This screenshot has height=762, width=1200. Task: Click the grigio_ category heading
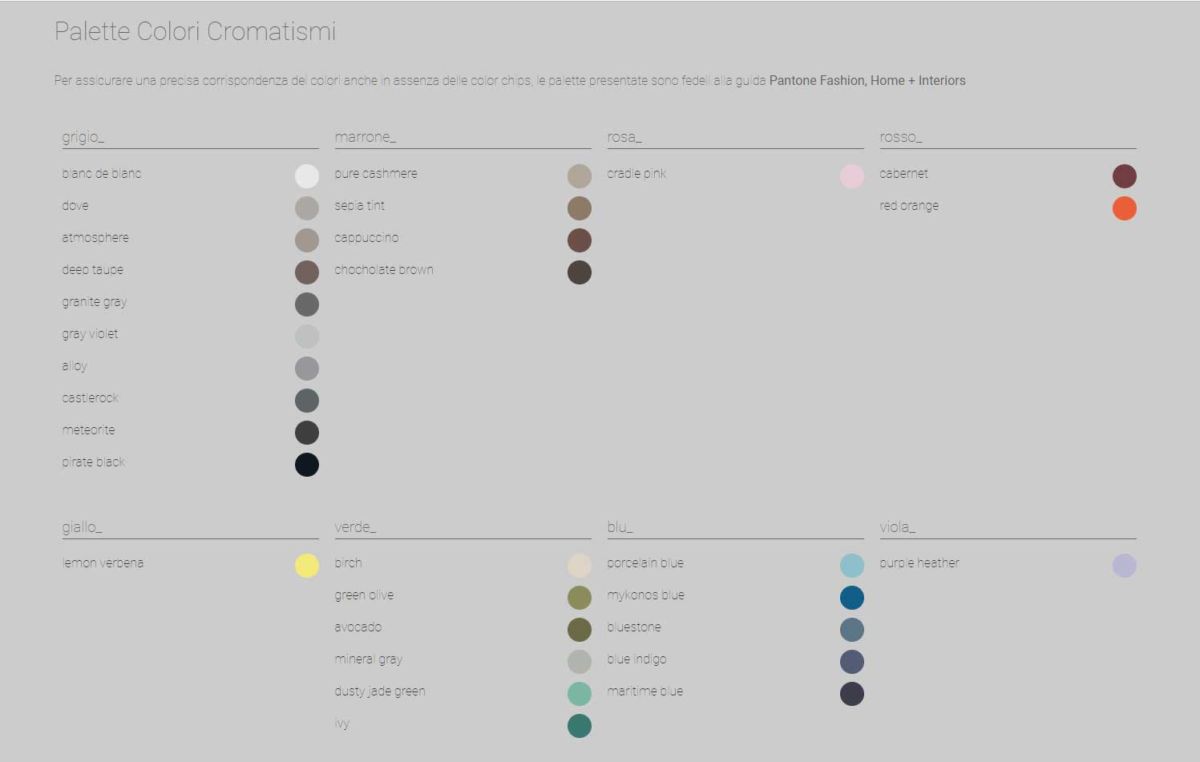coord(83,138)
